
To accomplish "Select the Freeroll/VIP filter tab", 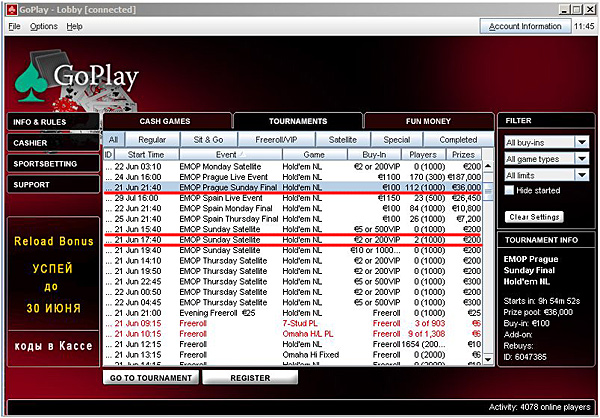I will tap(276, 140).
